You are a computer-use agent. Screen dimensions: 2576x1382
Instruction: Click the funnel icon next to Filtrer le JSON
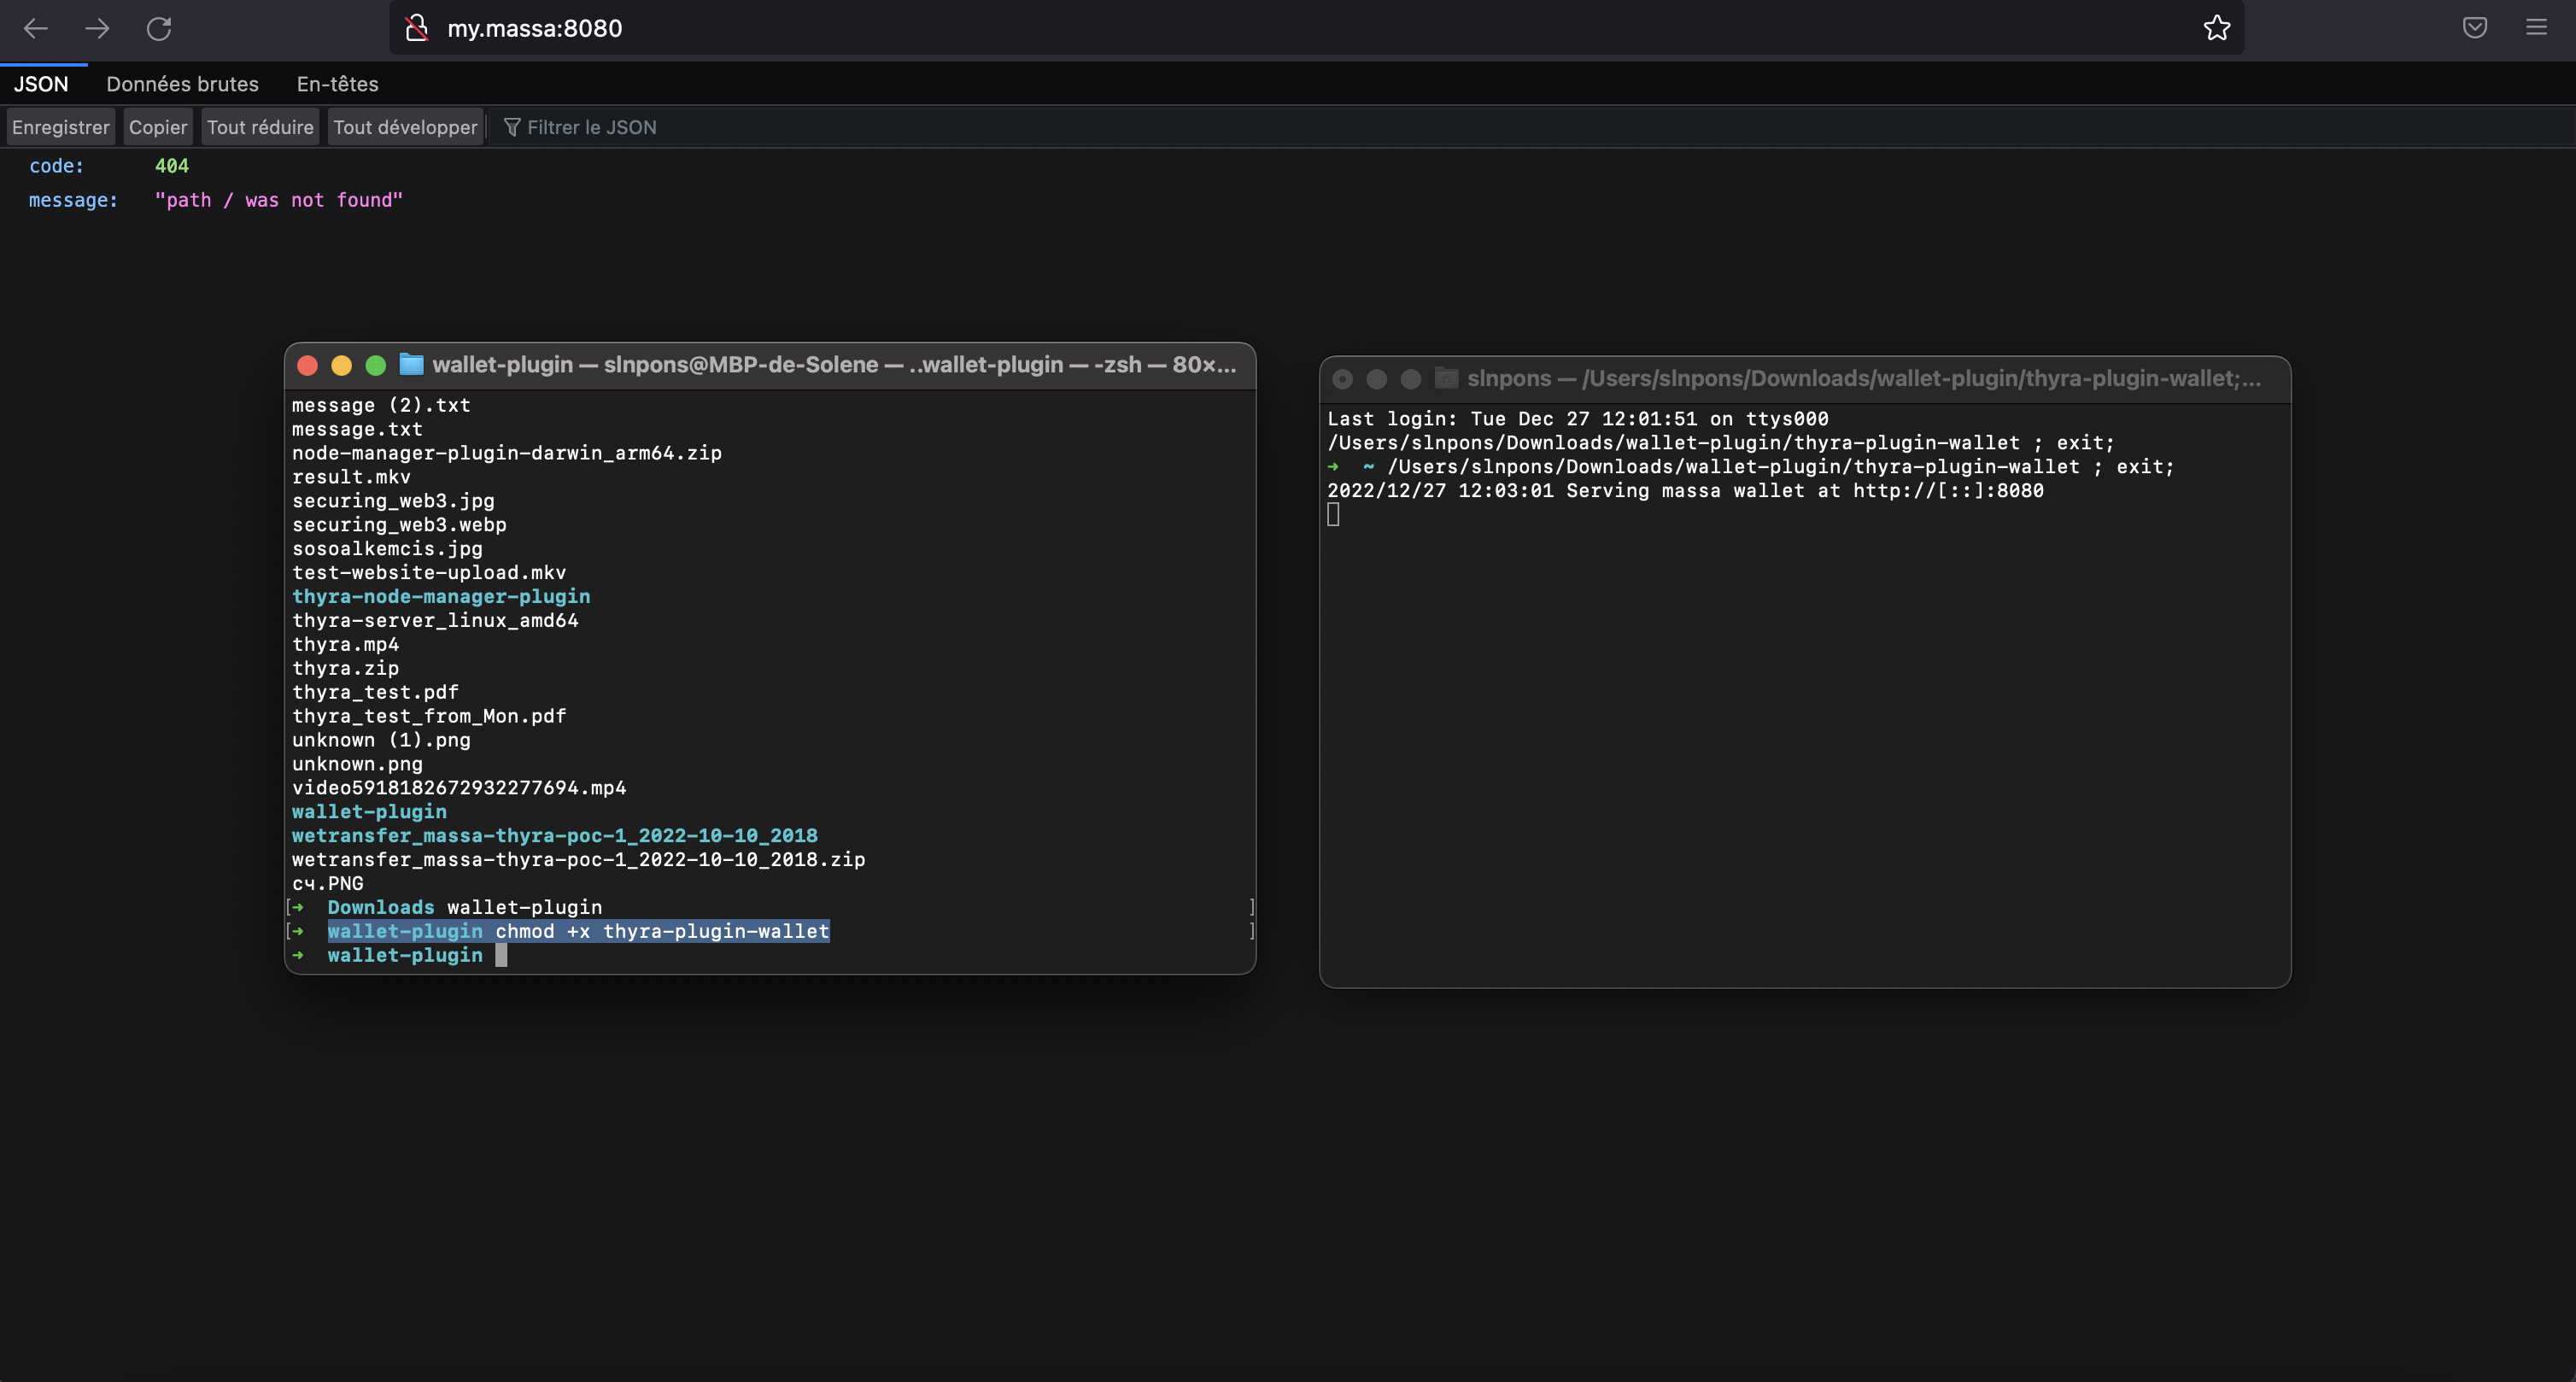tap(513, 127)
